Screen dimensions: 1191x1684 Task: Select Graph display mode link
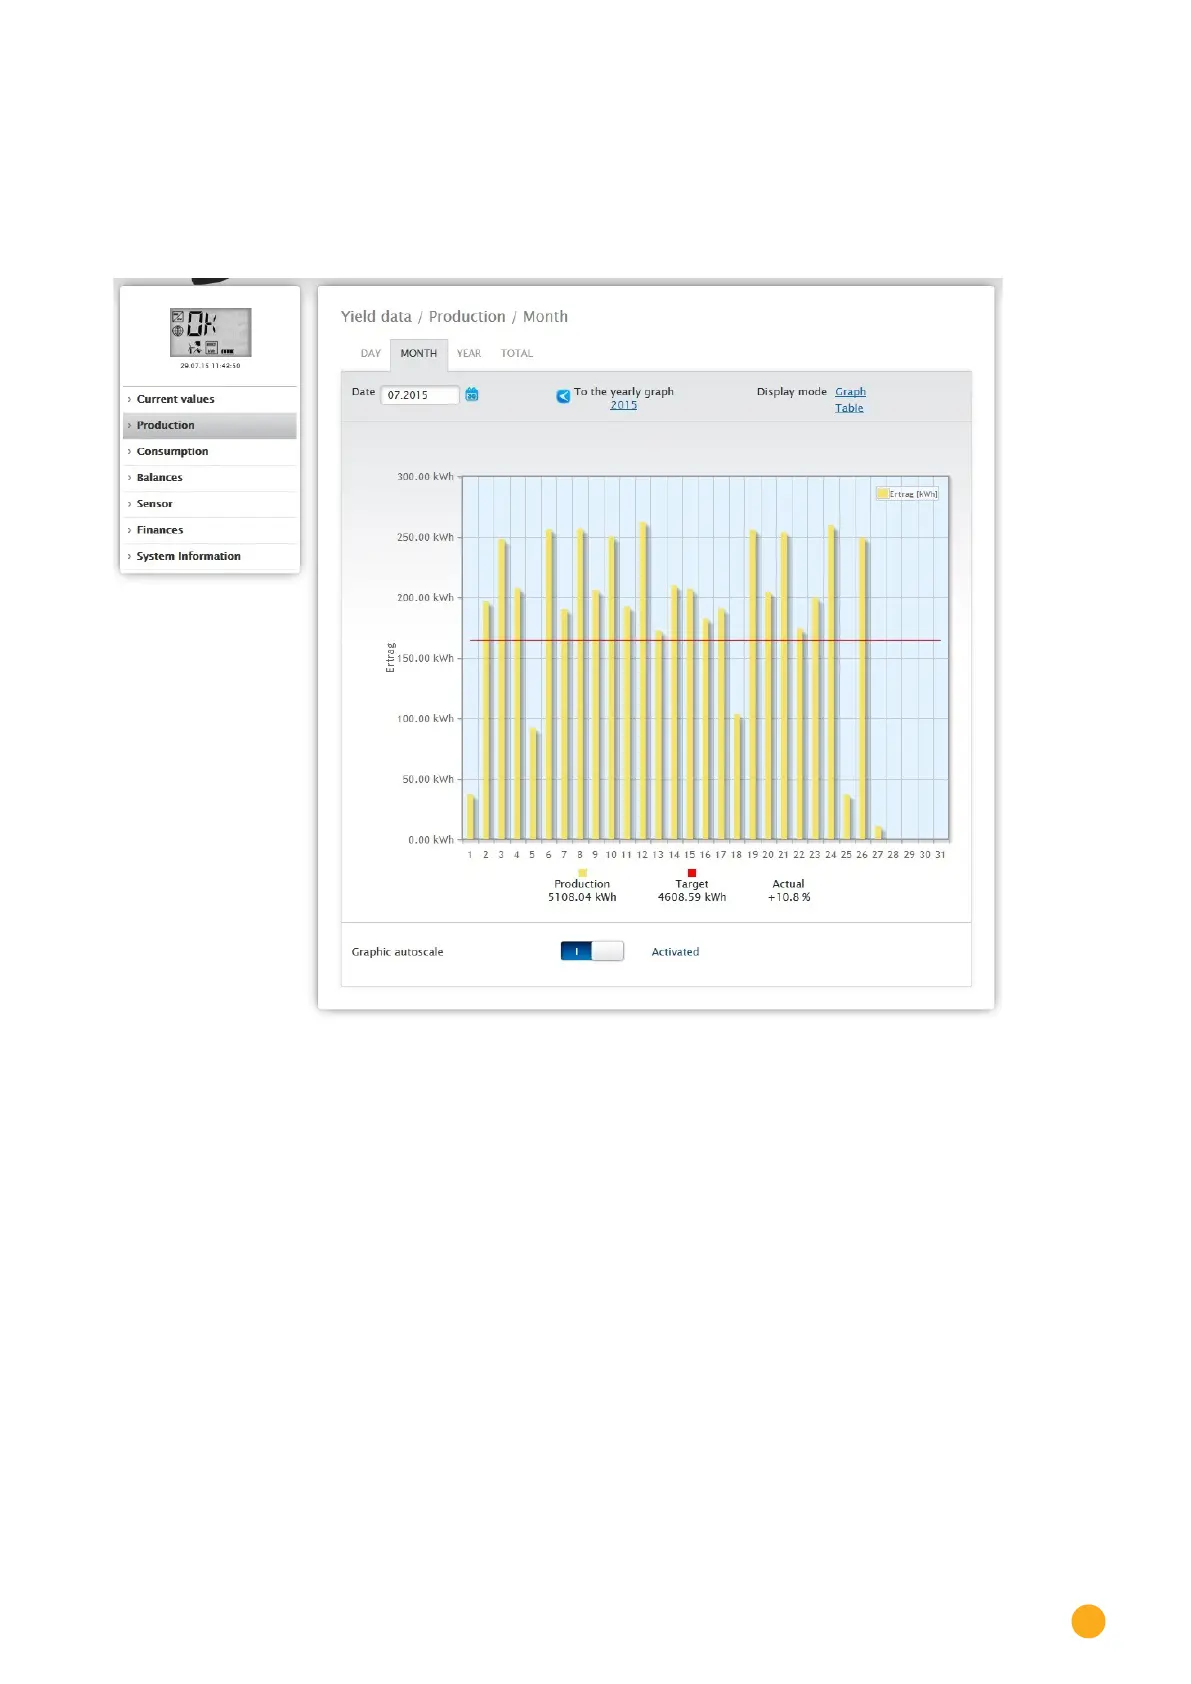coord(850,392)
